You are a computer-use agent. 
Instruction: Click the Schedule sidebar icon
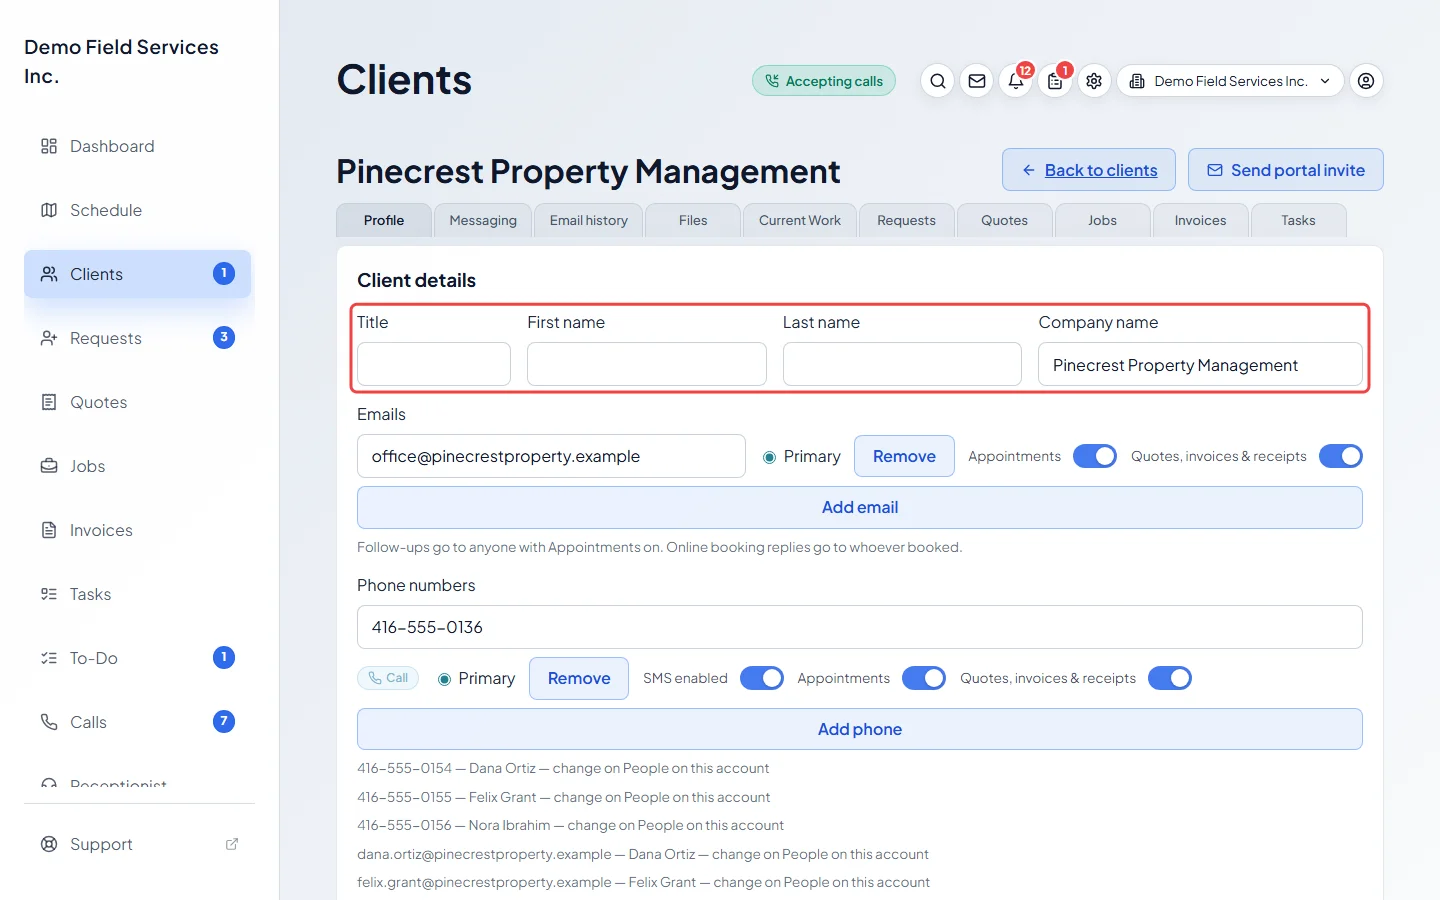49,210
